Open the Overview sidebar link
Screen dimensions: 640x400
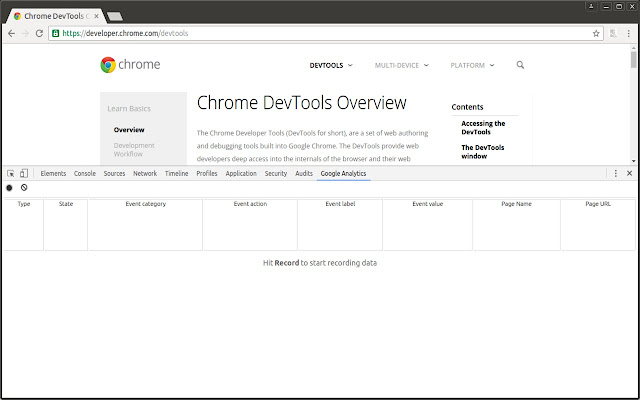129,130
